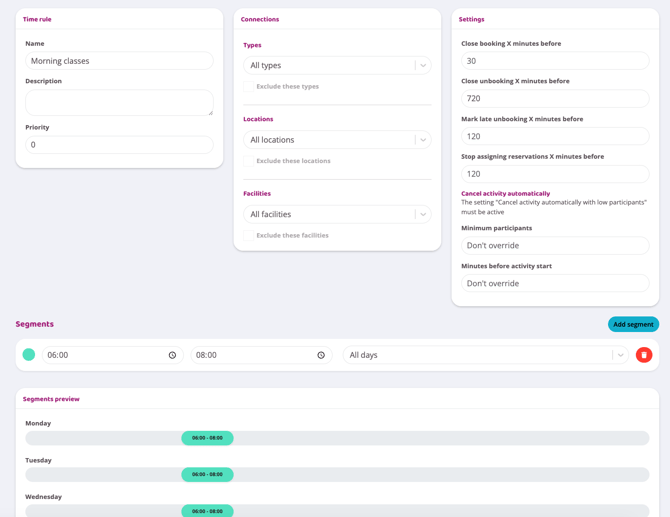Click the clock icon in the 08:00 field
This screenshot has width=670, height=517.
(x=321, y=355)
